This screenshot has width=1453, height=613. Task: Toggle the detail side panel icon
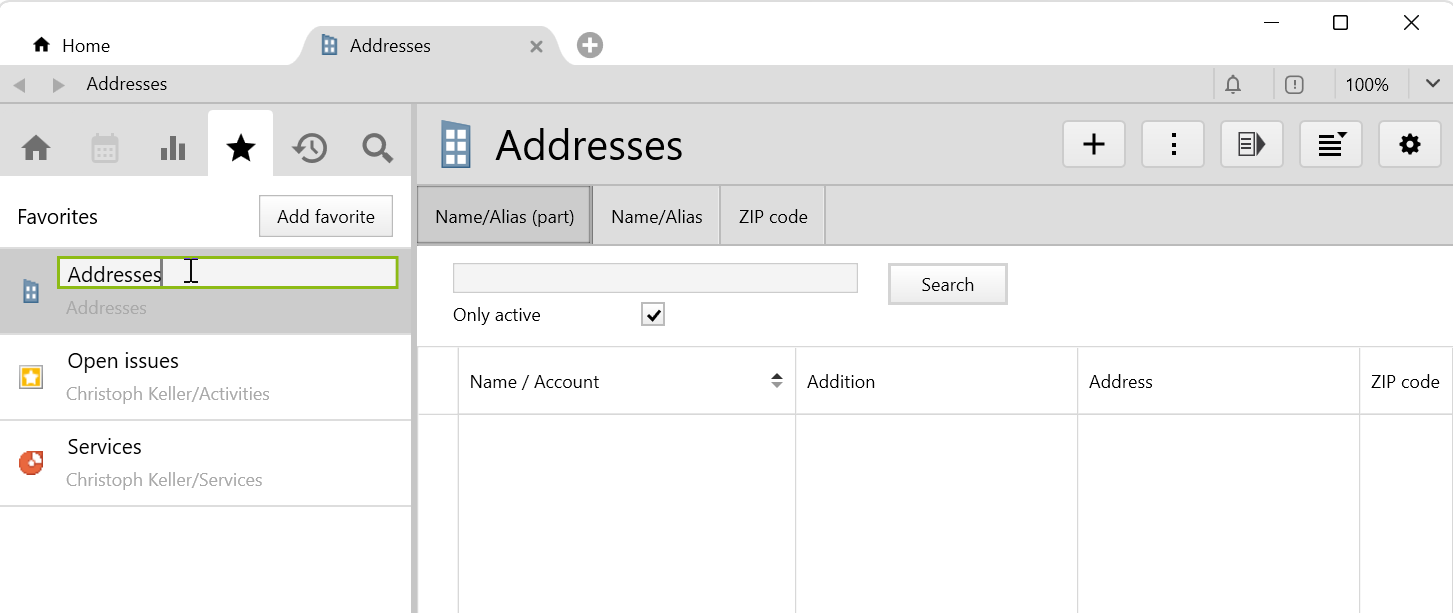click(1252, 145)
